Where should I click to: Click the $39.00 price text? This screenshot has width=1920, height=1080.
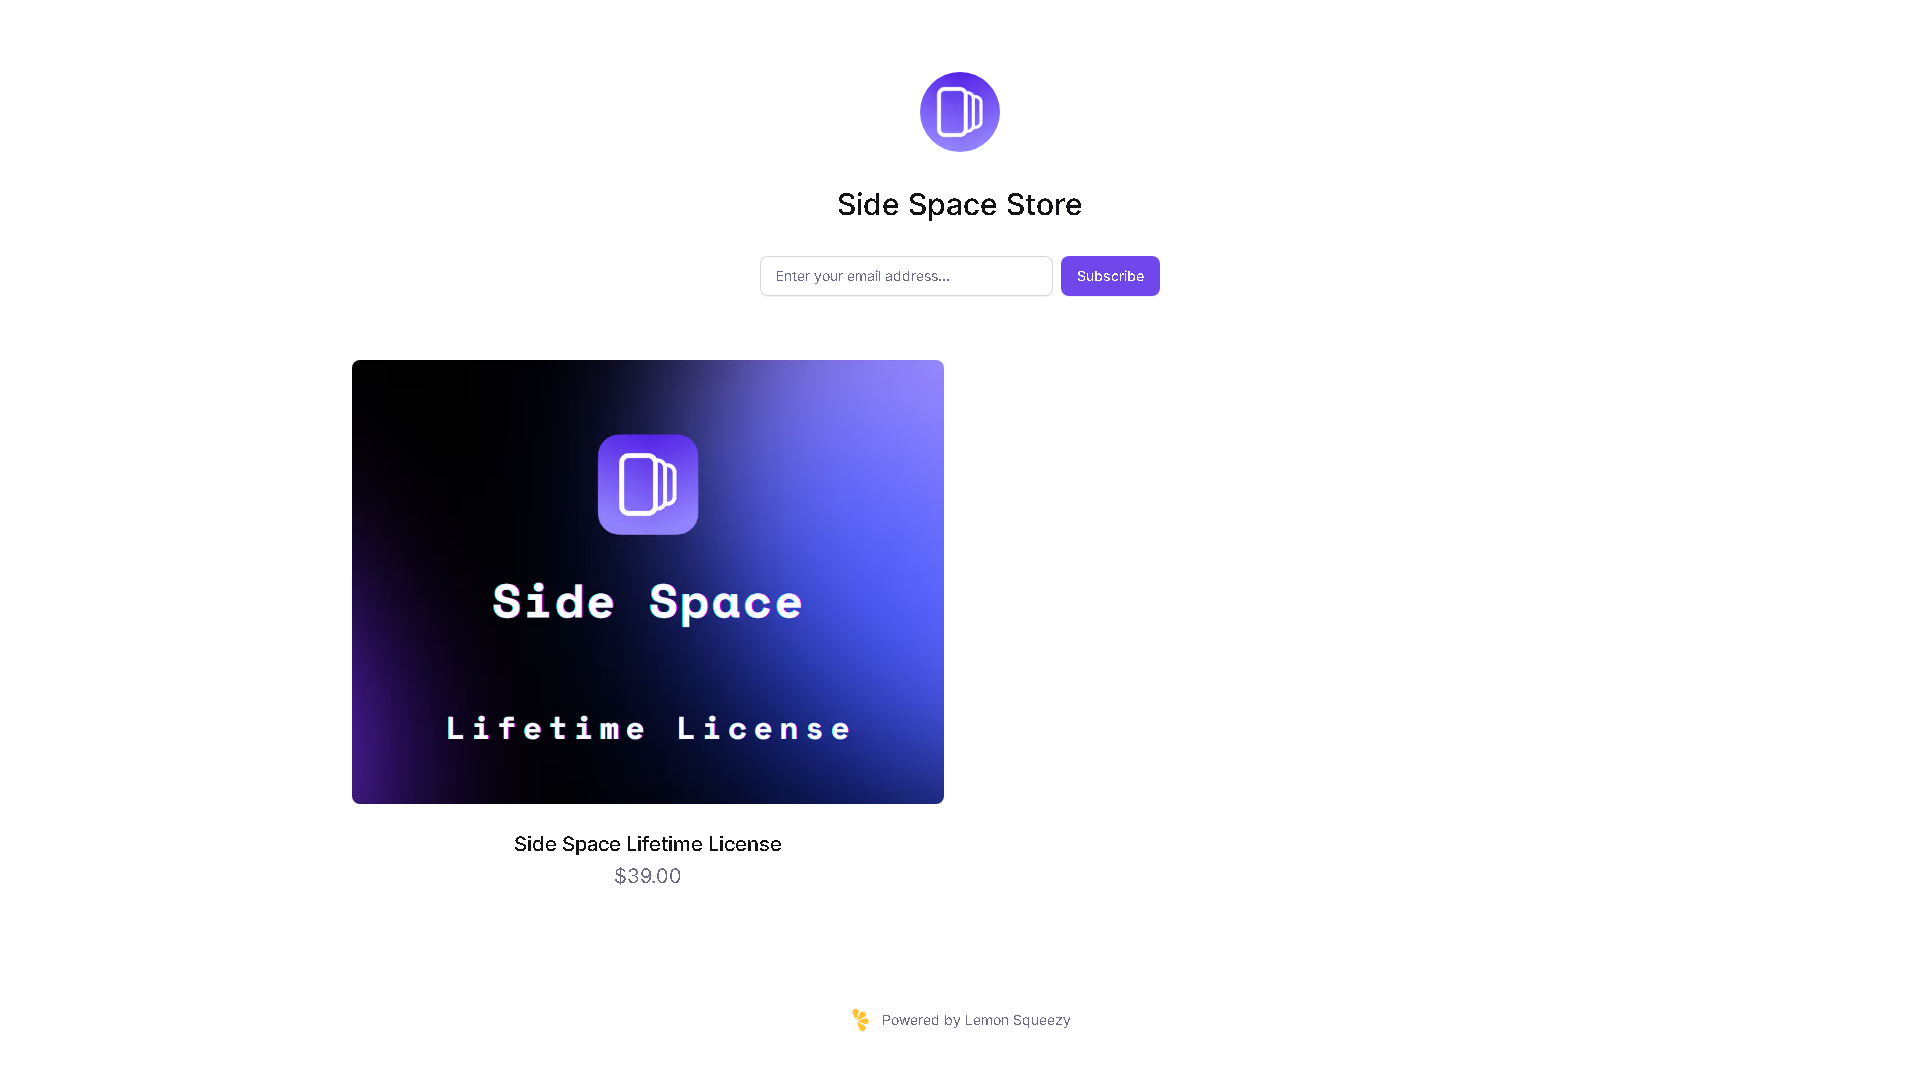648,876
